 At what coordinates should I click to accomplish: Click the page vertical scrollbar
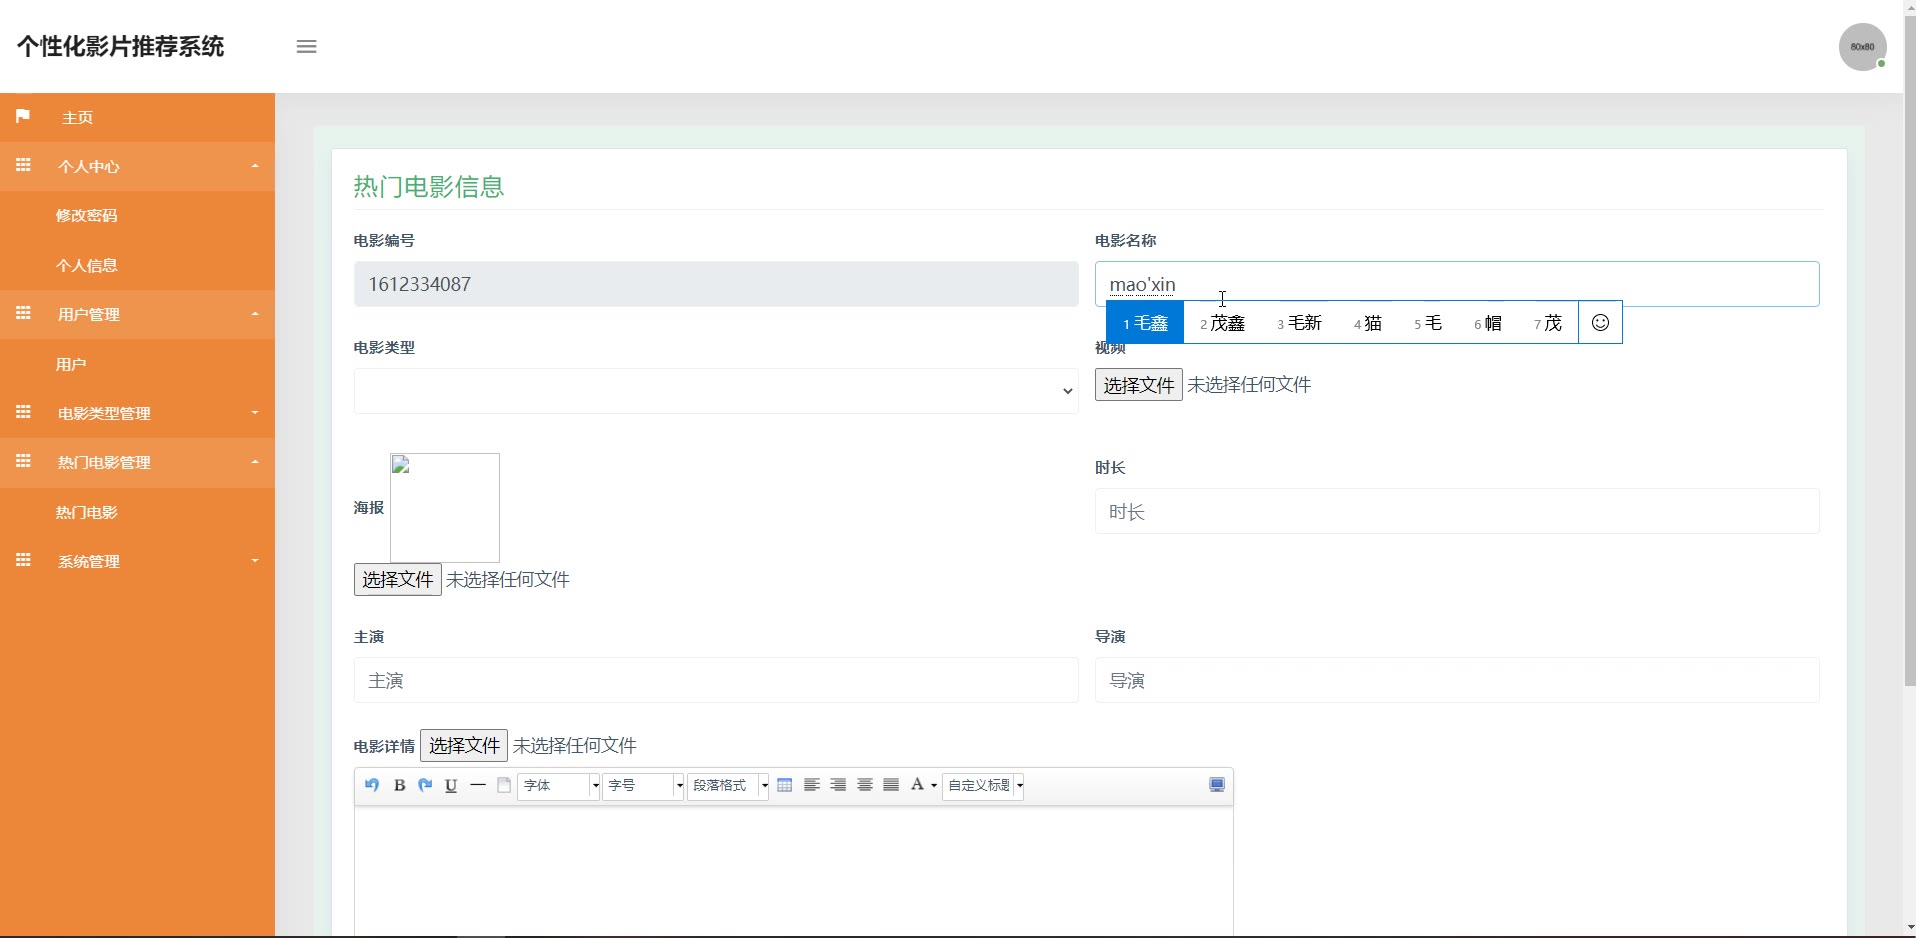pos(1909,350)
